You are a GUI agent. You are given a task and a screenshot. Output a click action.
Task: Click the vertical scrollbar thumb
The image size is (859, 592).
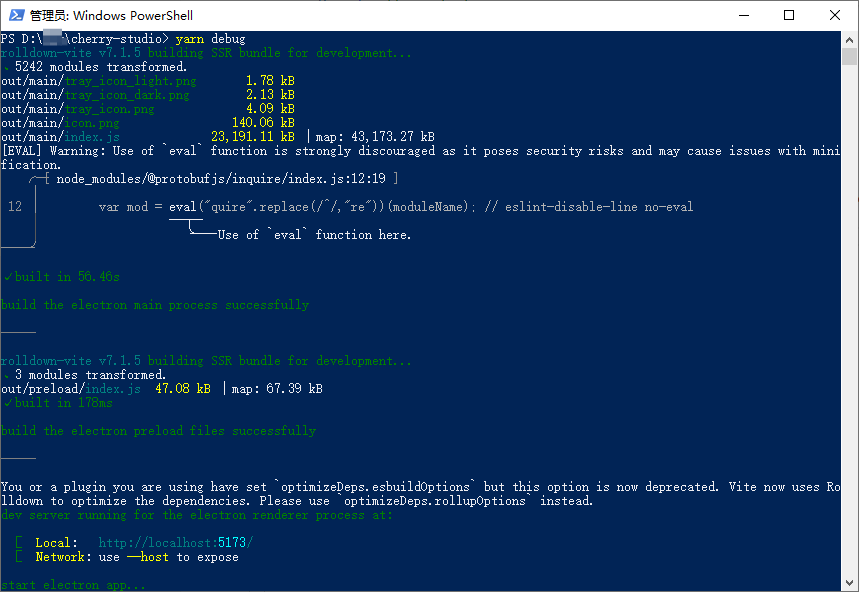coord(849,56)
